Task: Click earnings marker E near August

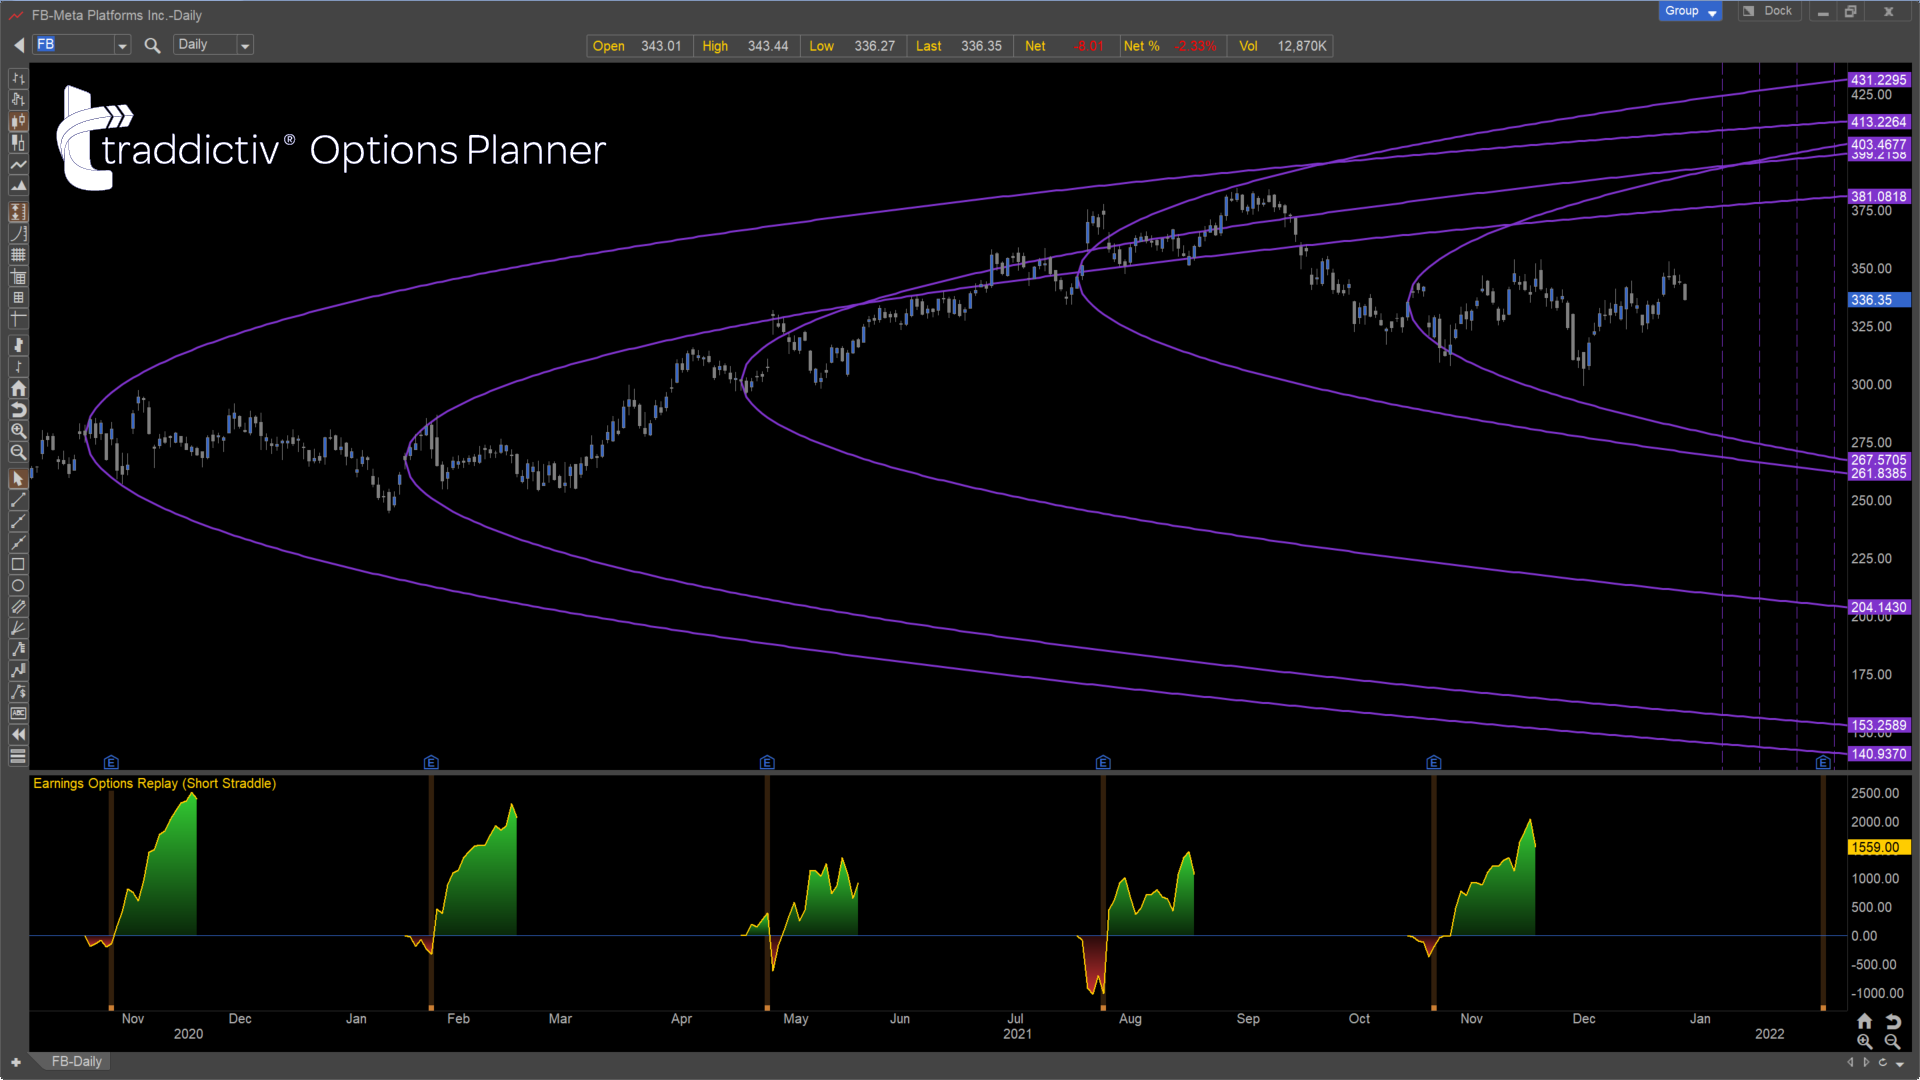Action: point(1103,762)
